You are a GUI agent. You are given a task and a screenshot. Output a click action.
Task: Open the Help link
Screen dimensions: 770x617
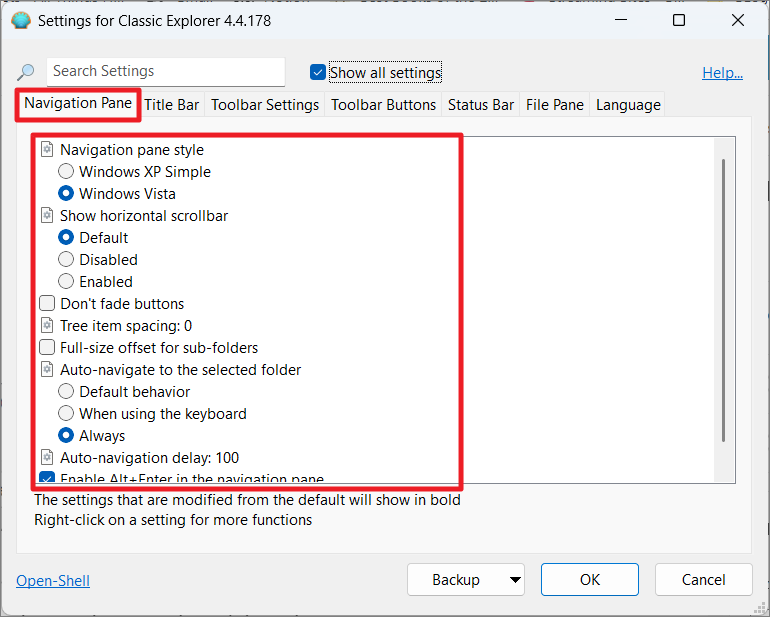click(x=722, y=73)
